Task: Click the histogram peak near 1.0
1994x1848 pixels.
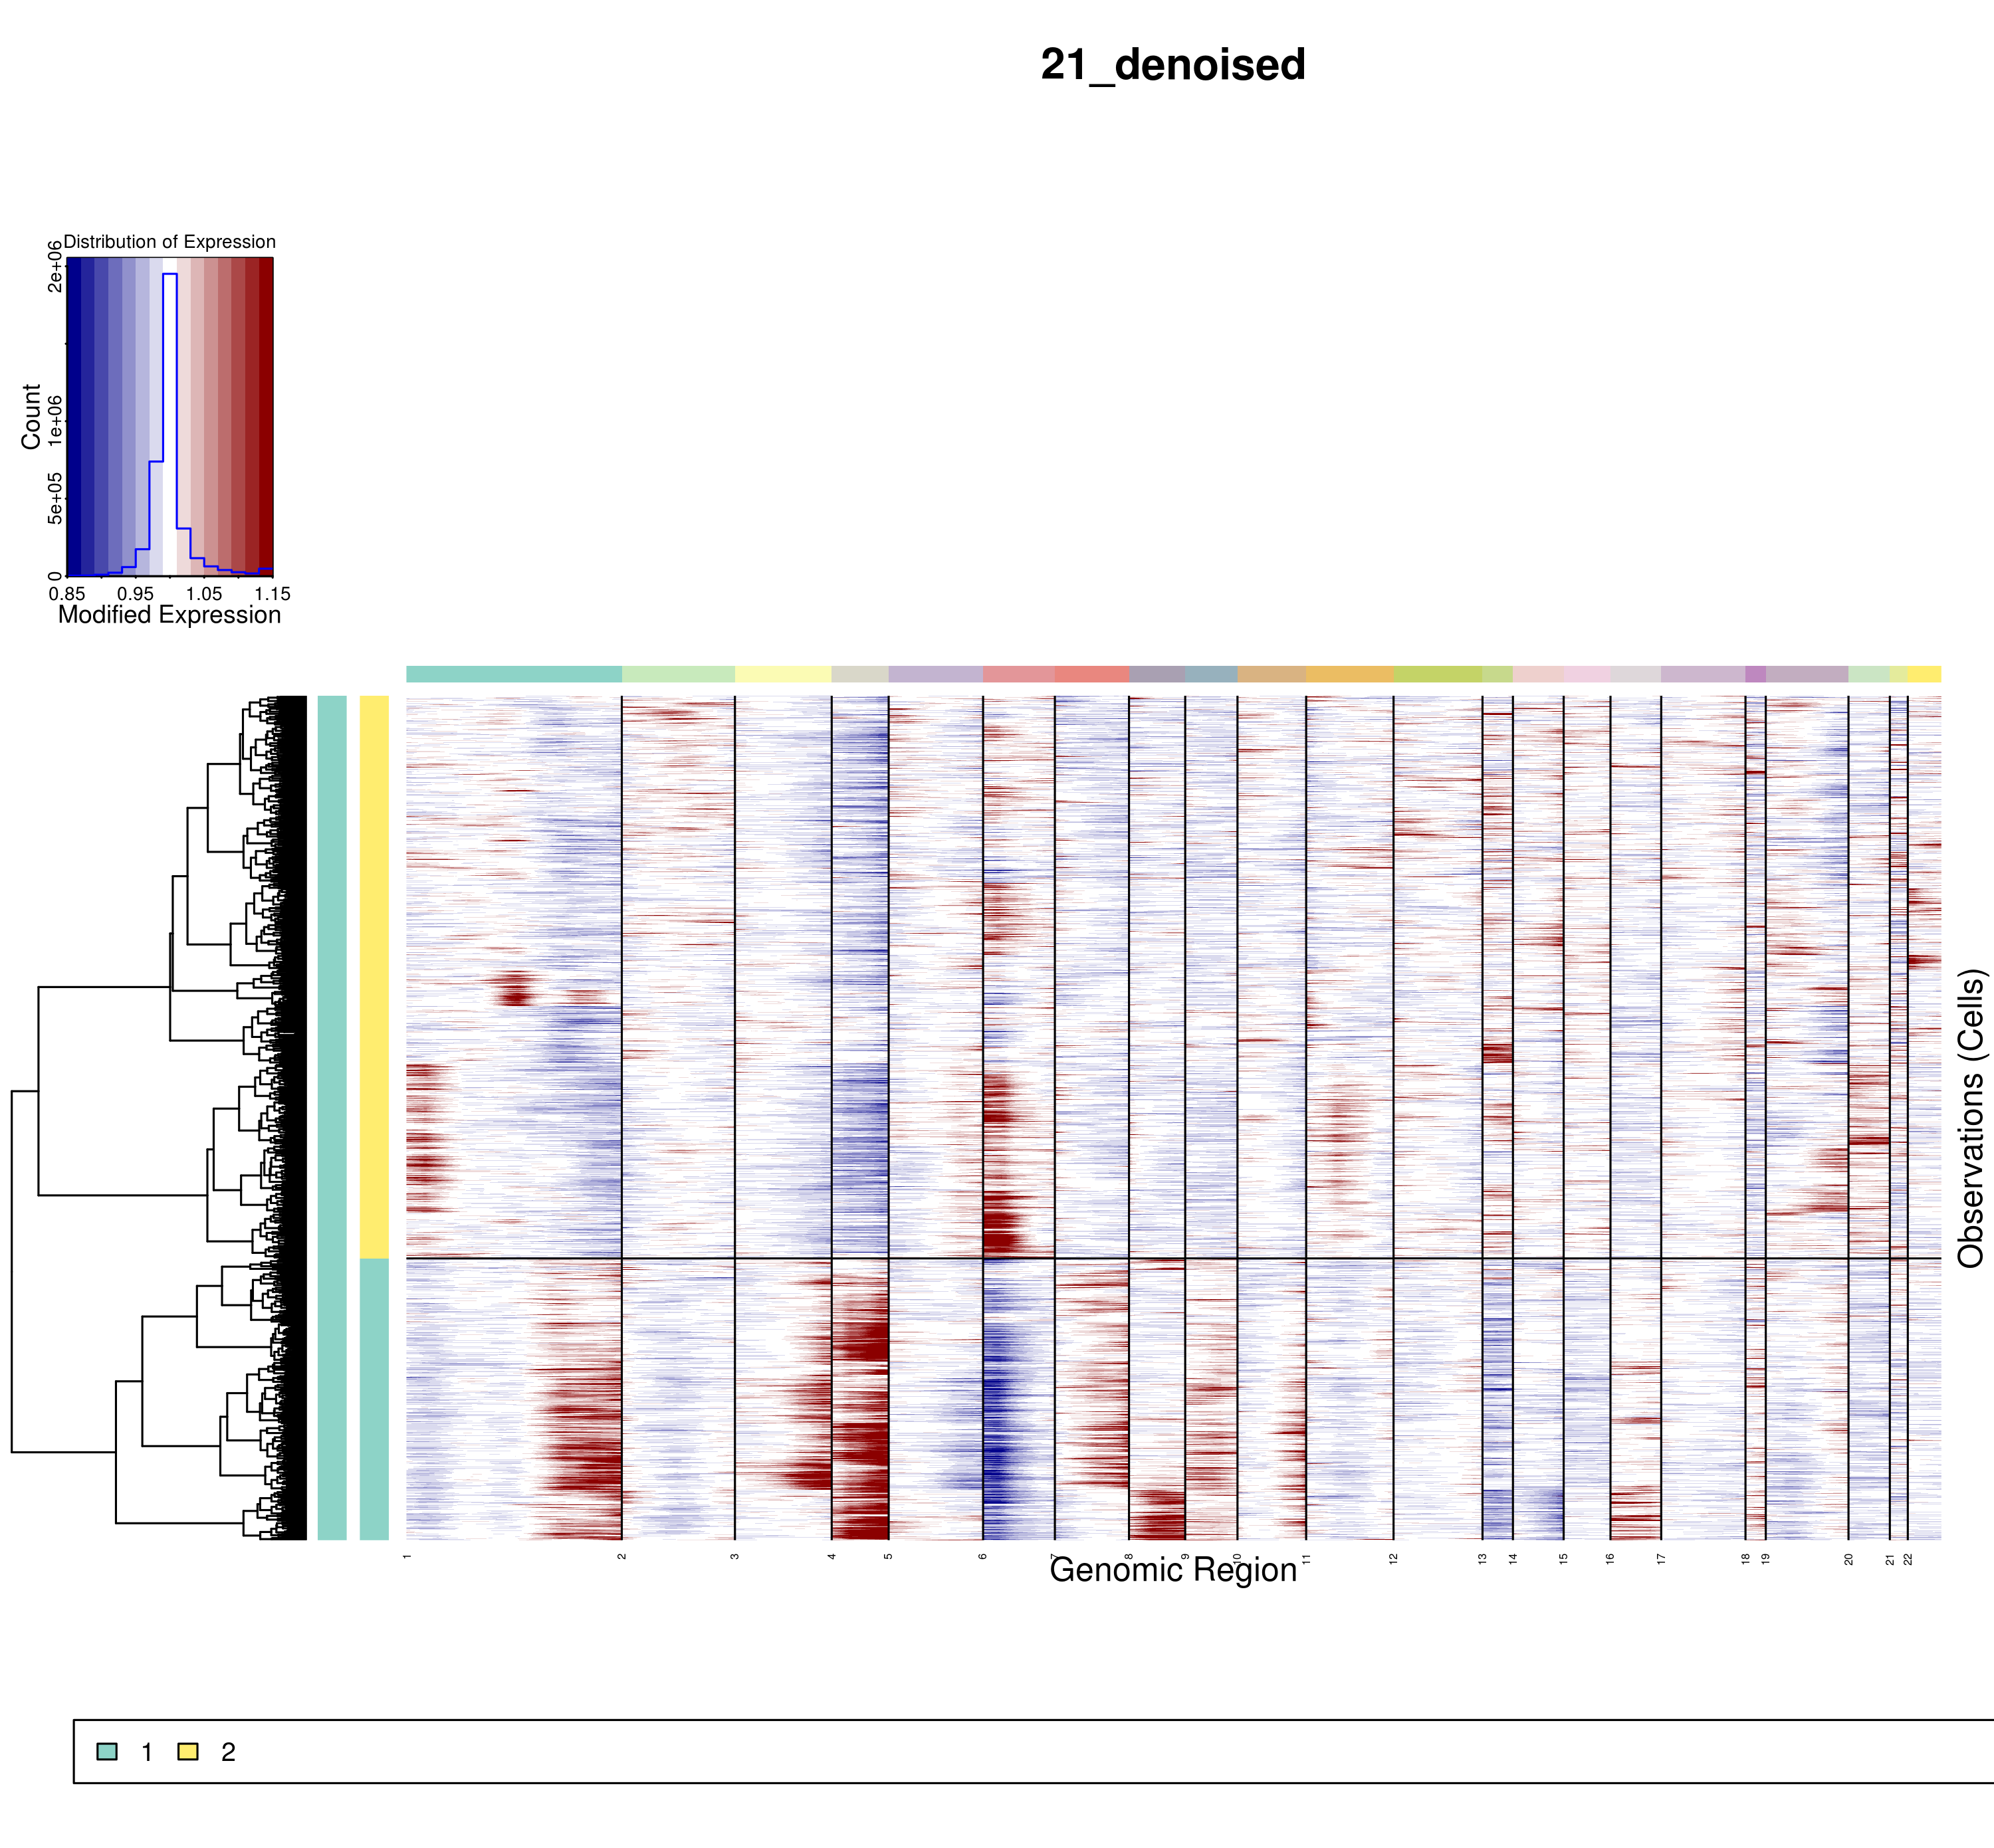Action: pyautogui.click(x=170, y=275)
